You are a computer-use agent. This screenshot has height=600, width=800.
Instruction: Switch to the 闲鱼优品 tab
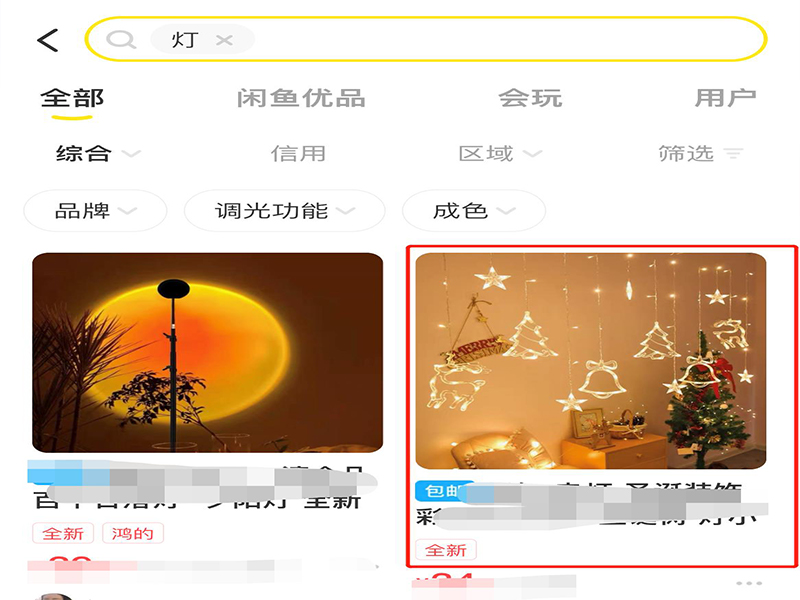pyautogui.click(x=301, y=98)
